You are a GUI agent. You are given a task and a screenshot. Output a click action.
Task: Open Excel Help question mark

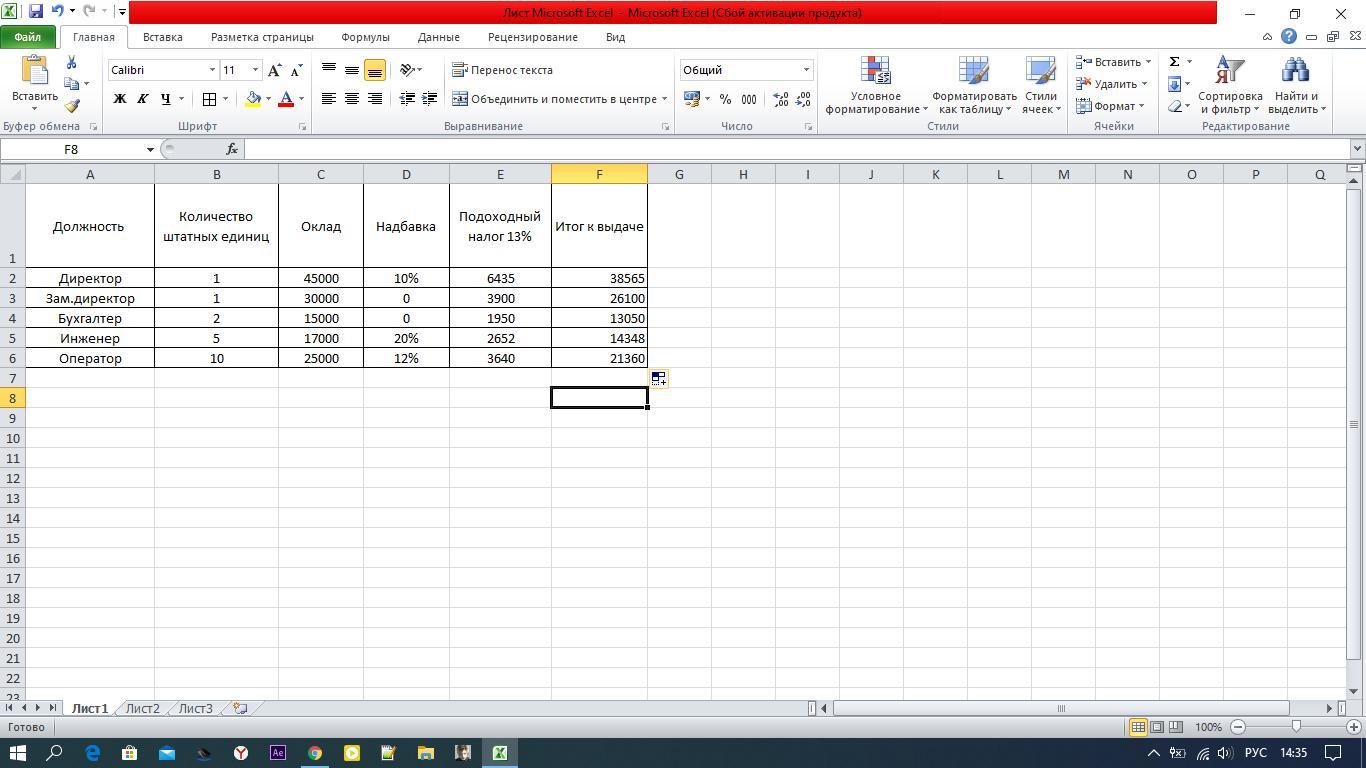pos(1289,37)
